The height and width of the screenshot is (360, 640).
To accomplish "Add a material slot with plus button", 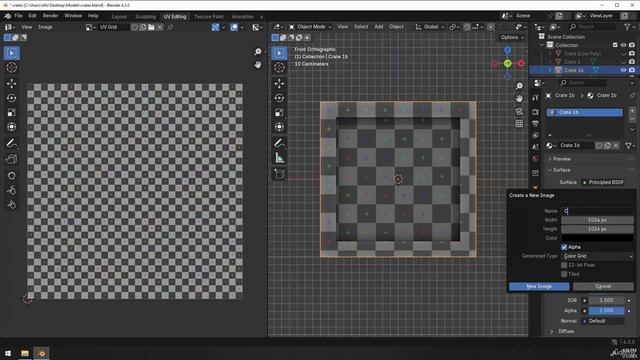I will pyautogui.click(x=632, y=111).
